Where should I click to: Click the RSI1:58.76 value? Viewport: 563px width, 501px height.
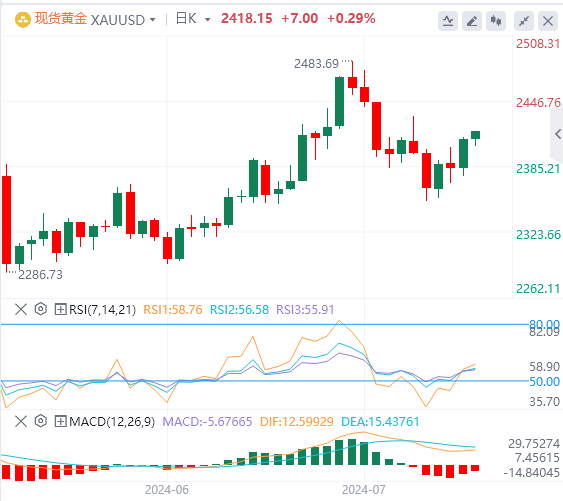tap(173, 310)
